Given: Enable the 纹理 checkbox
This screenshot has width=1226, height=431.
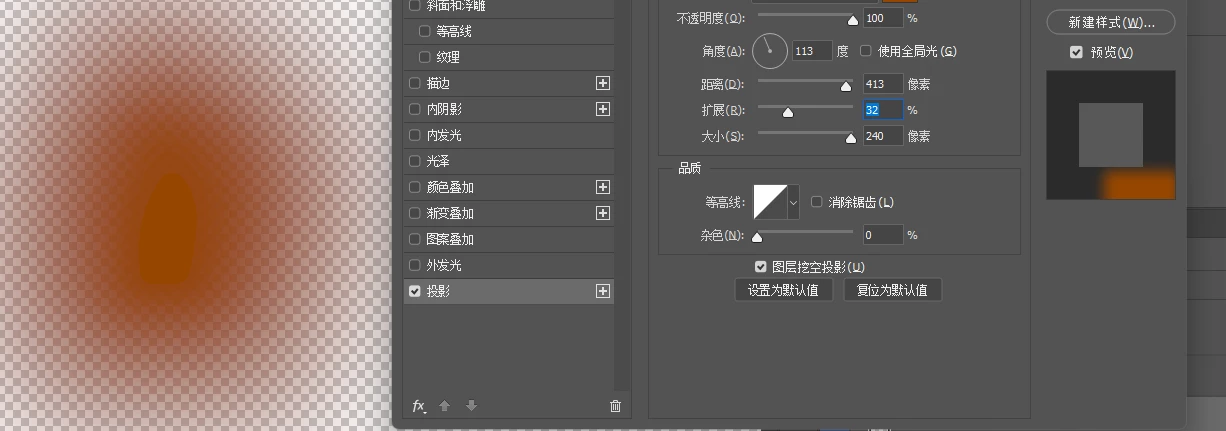Looking at the screenshot, I should [x=424, y=57].
